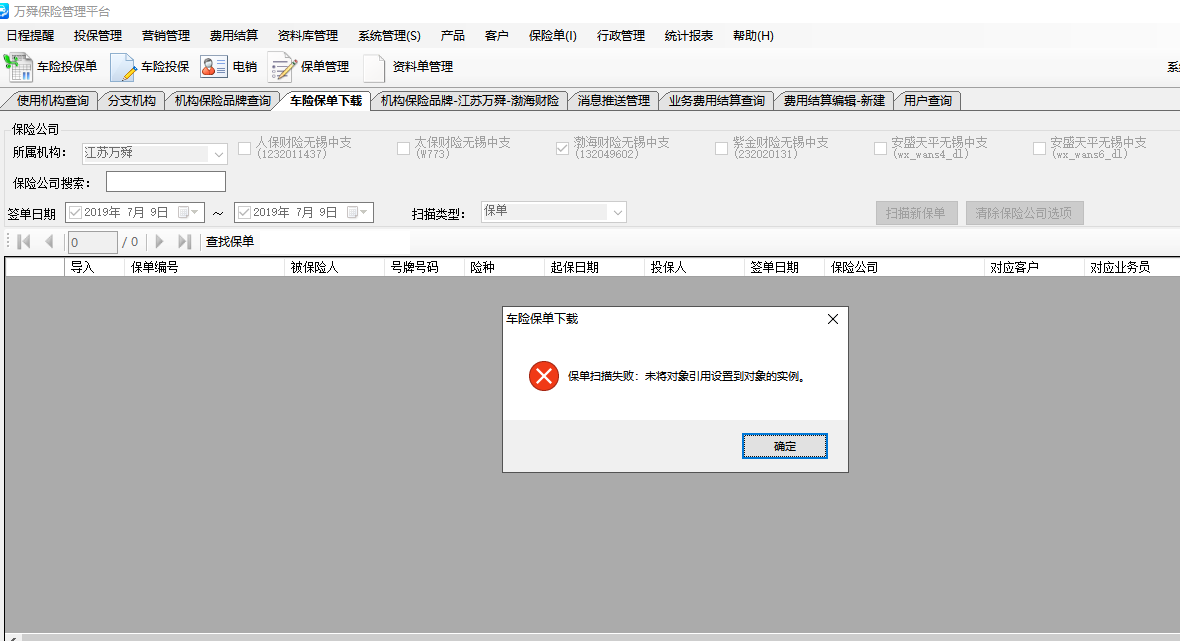Open the 统计报表 menu
This screenshot has width=1180, height=641.
pyautogui.click(x=689, y=35)
